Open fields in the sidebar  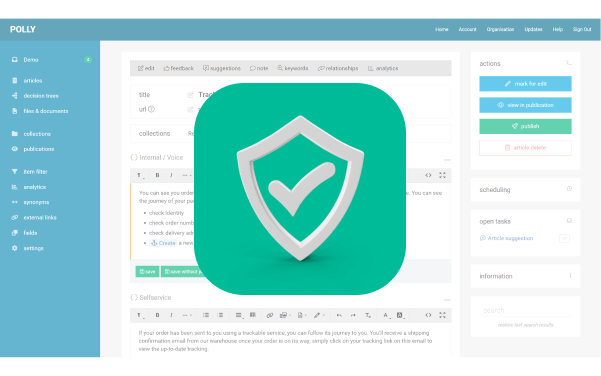[24, 233]
